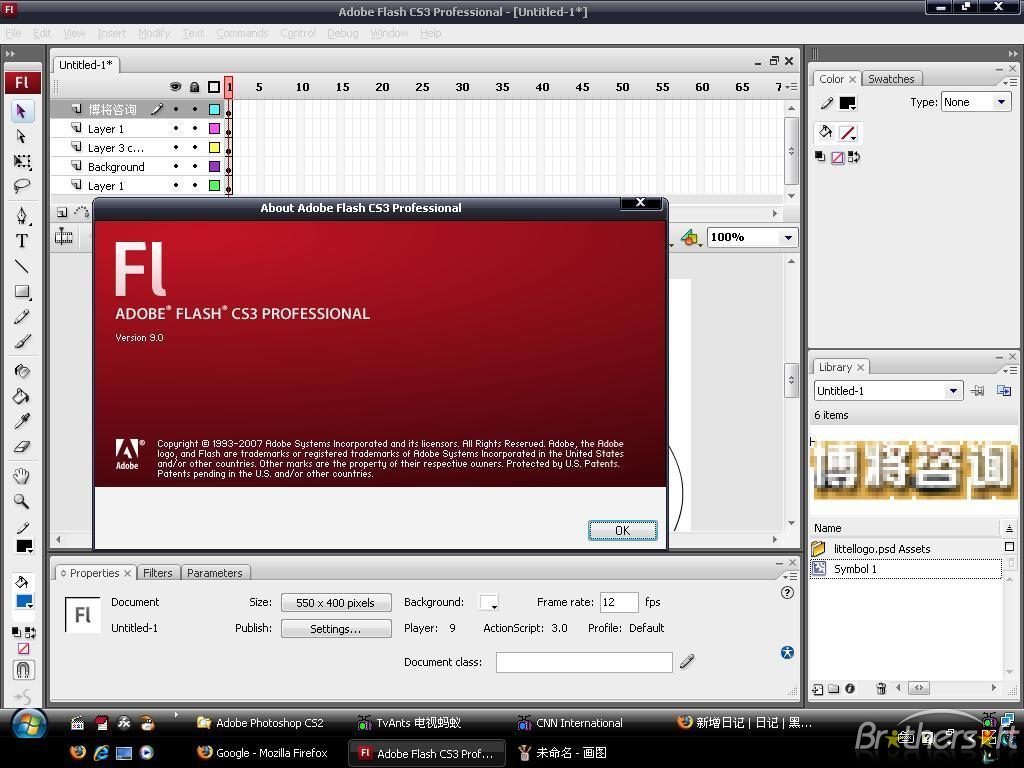
Task: Lock the '博将咨询' layer
Action: 195,109
